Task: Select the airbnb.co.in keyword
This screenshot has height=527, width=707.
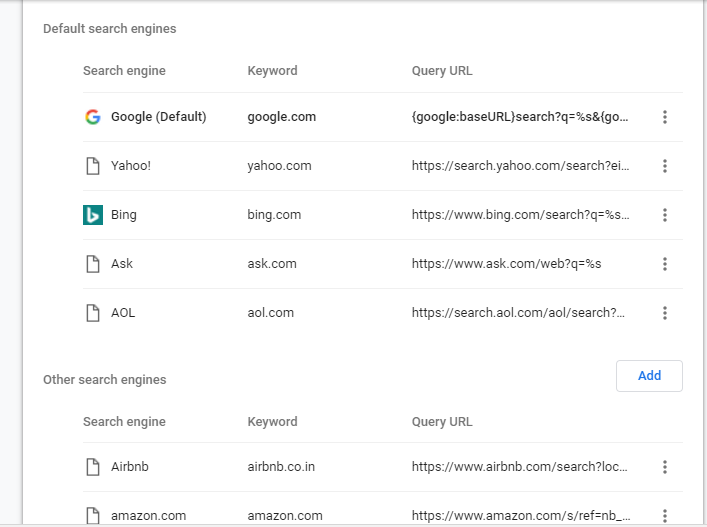Action: point(281,467)
